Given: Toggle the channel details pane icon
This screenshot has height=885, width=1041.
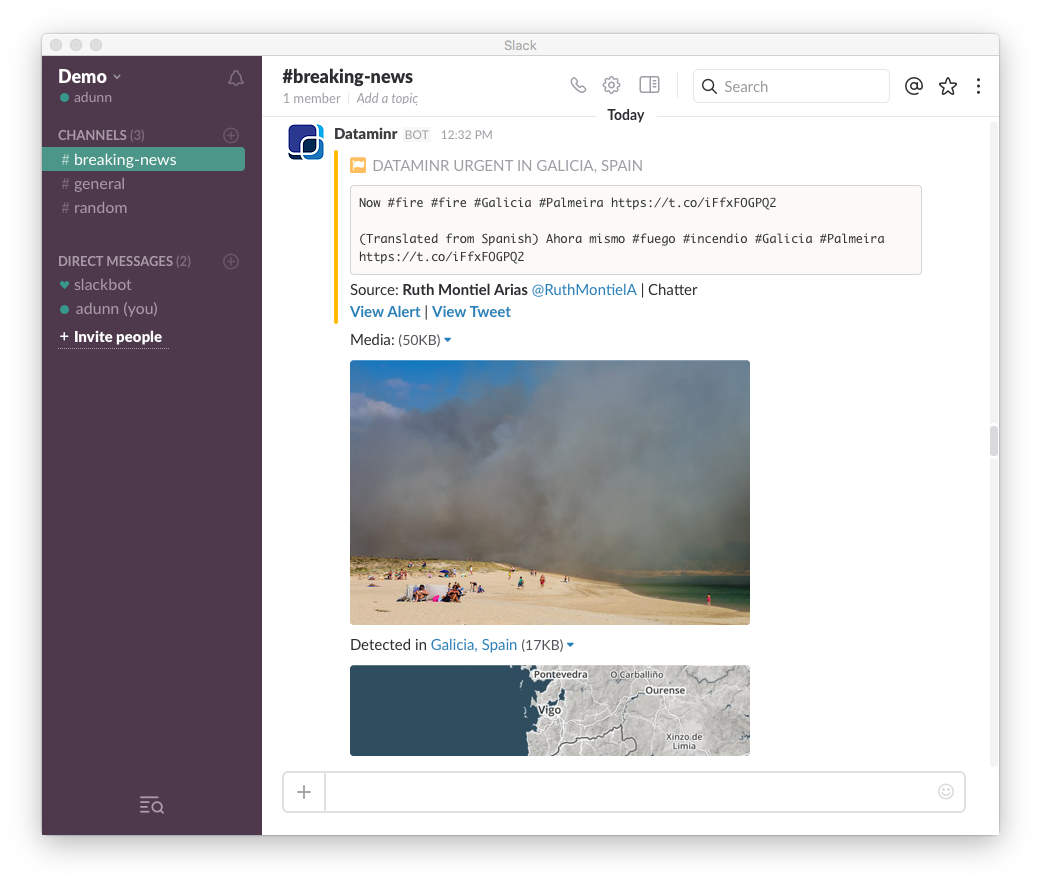Looking at the screenshot, I should point(649,85).
